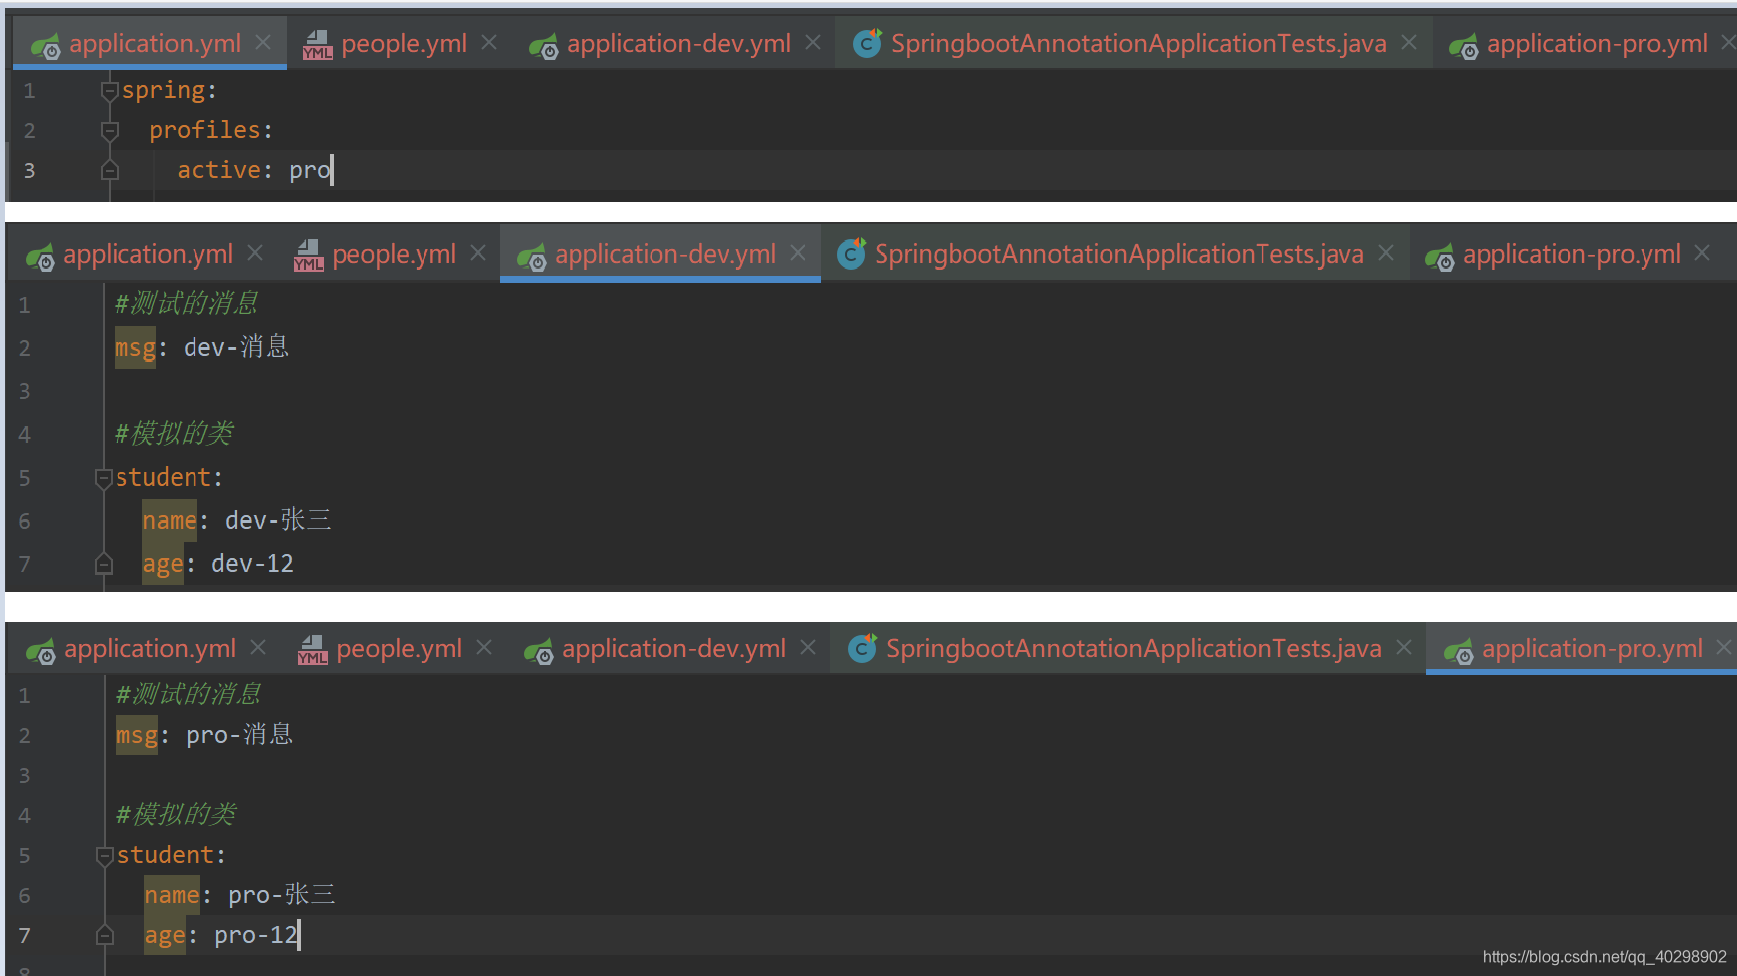This screenshot has height=976, width=1737.
Task: Click the 'age: dev-12' line
Action: (x=218, y=564)
